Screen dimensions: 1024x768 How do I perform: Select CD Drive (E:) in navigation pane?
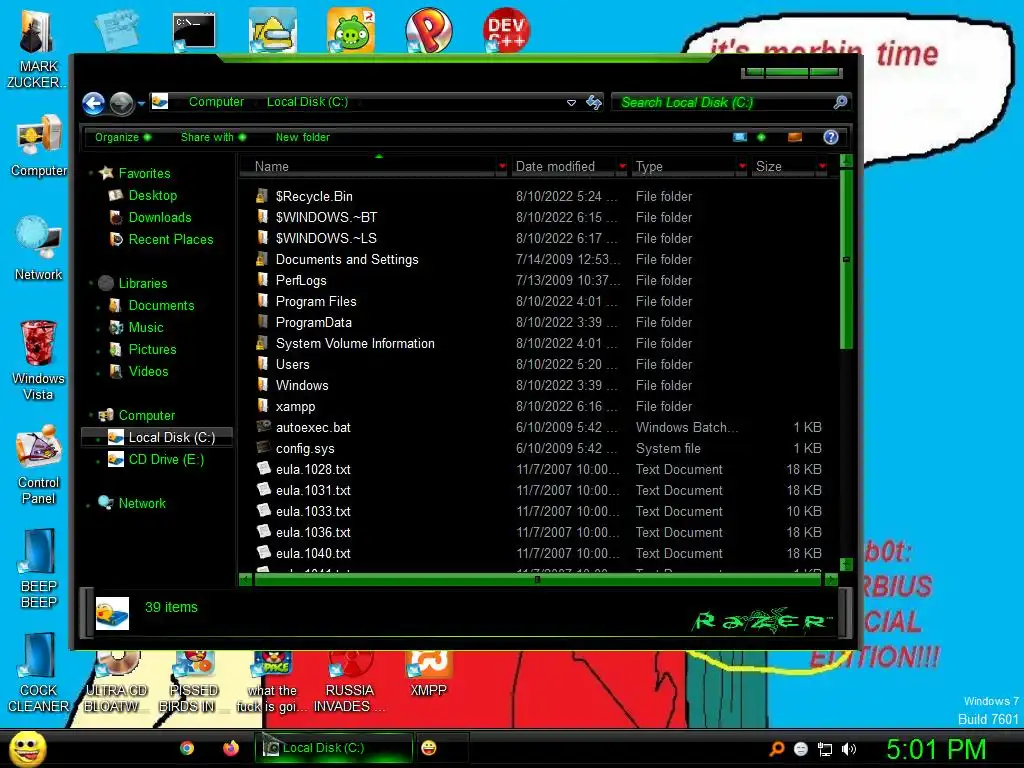[166, 459]
